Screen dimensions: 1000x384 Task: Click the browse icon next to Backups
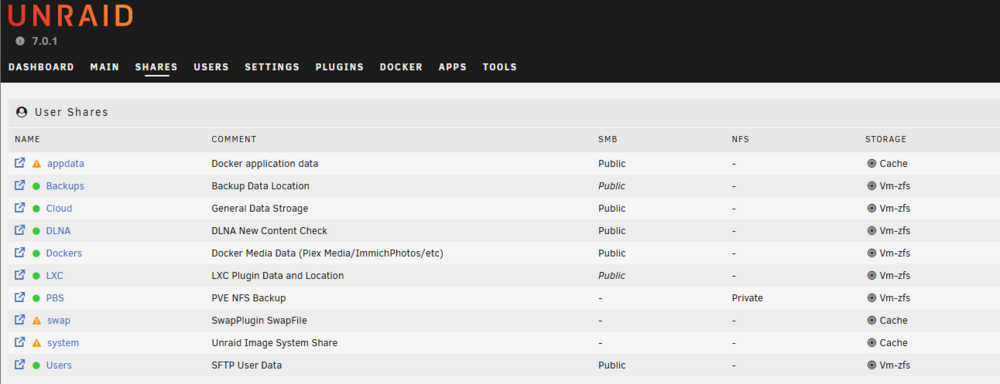[x=20, y=186]
